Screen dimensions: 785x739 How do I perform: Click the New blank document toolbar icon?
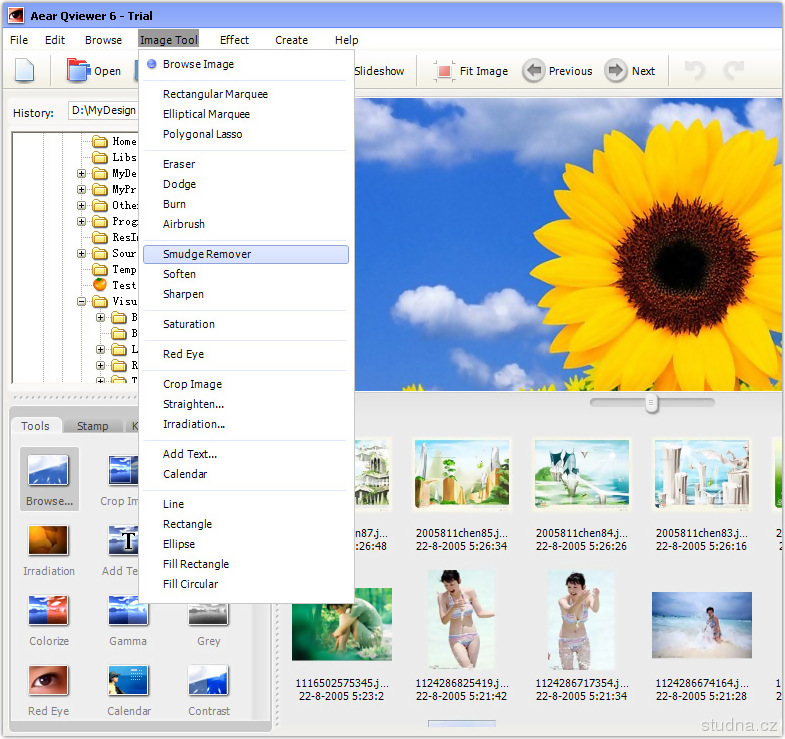(x=25, y=71)
